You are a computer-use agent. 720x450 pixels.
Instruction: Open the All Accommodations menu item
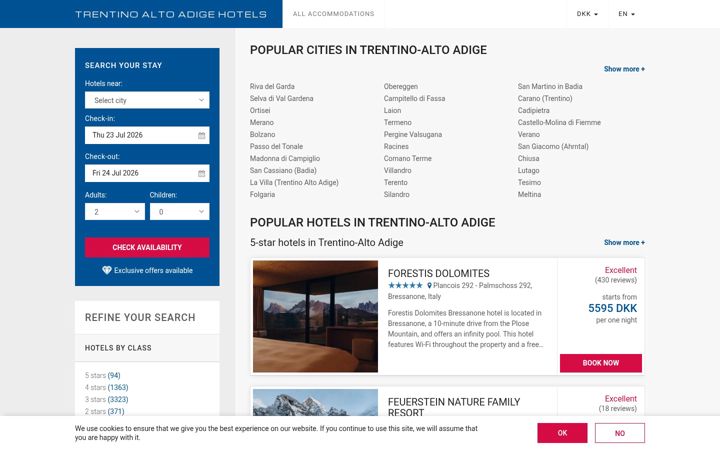click(333, 14)
